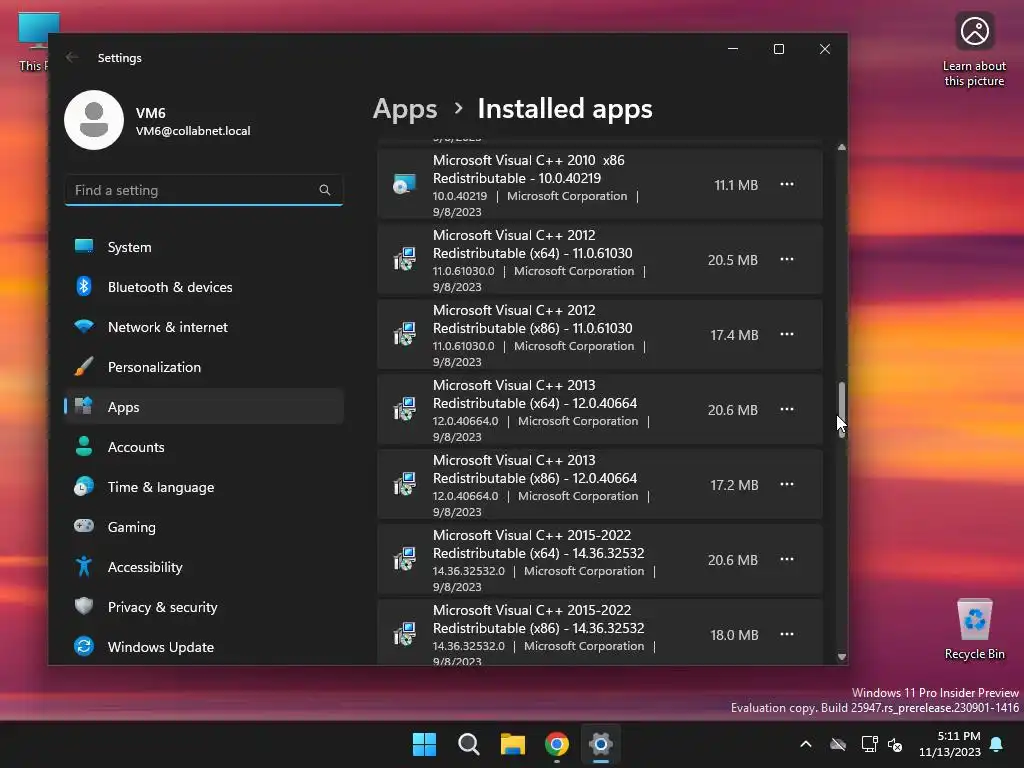Open notification bell in system tray
The height and width of the screenshot is (768, 1024).
tap(997, 744)
